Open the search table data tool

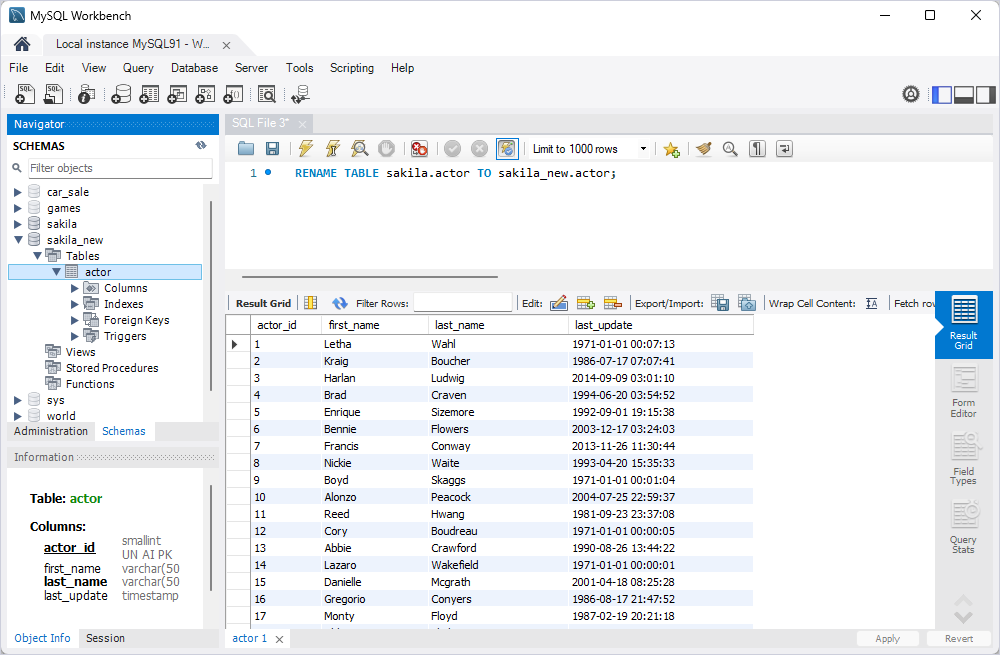267,94
